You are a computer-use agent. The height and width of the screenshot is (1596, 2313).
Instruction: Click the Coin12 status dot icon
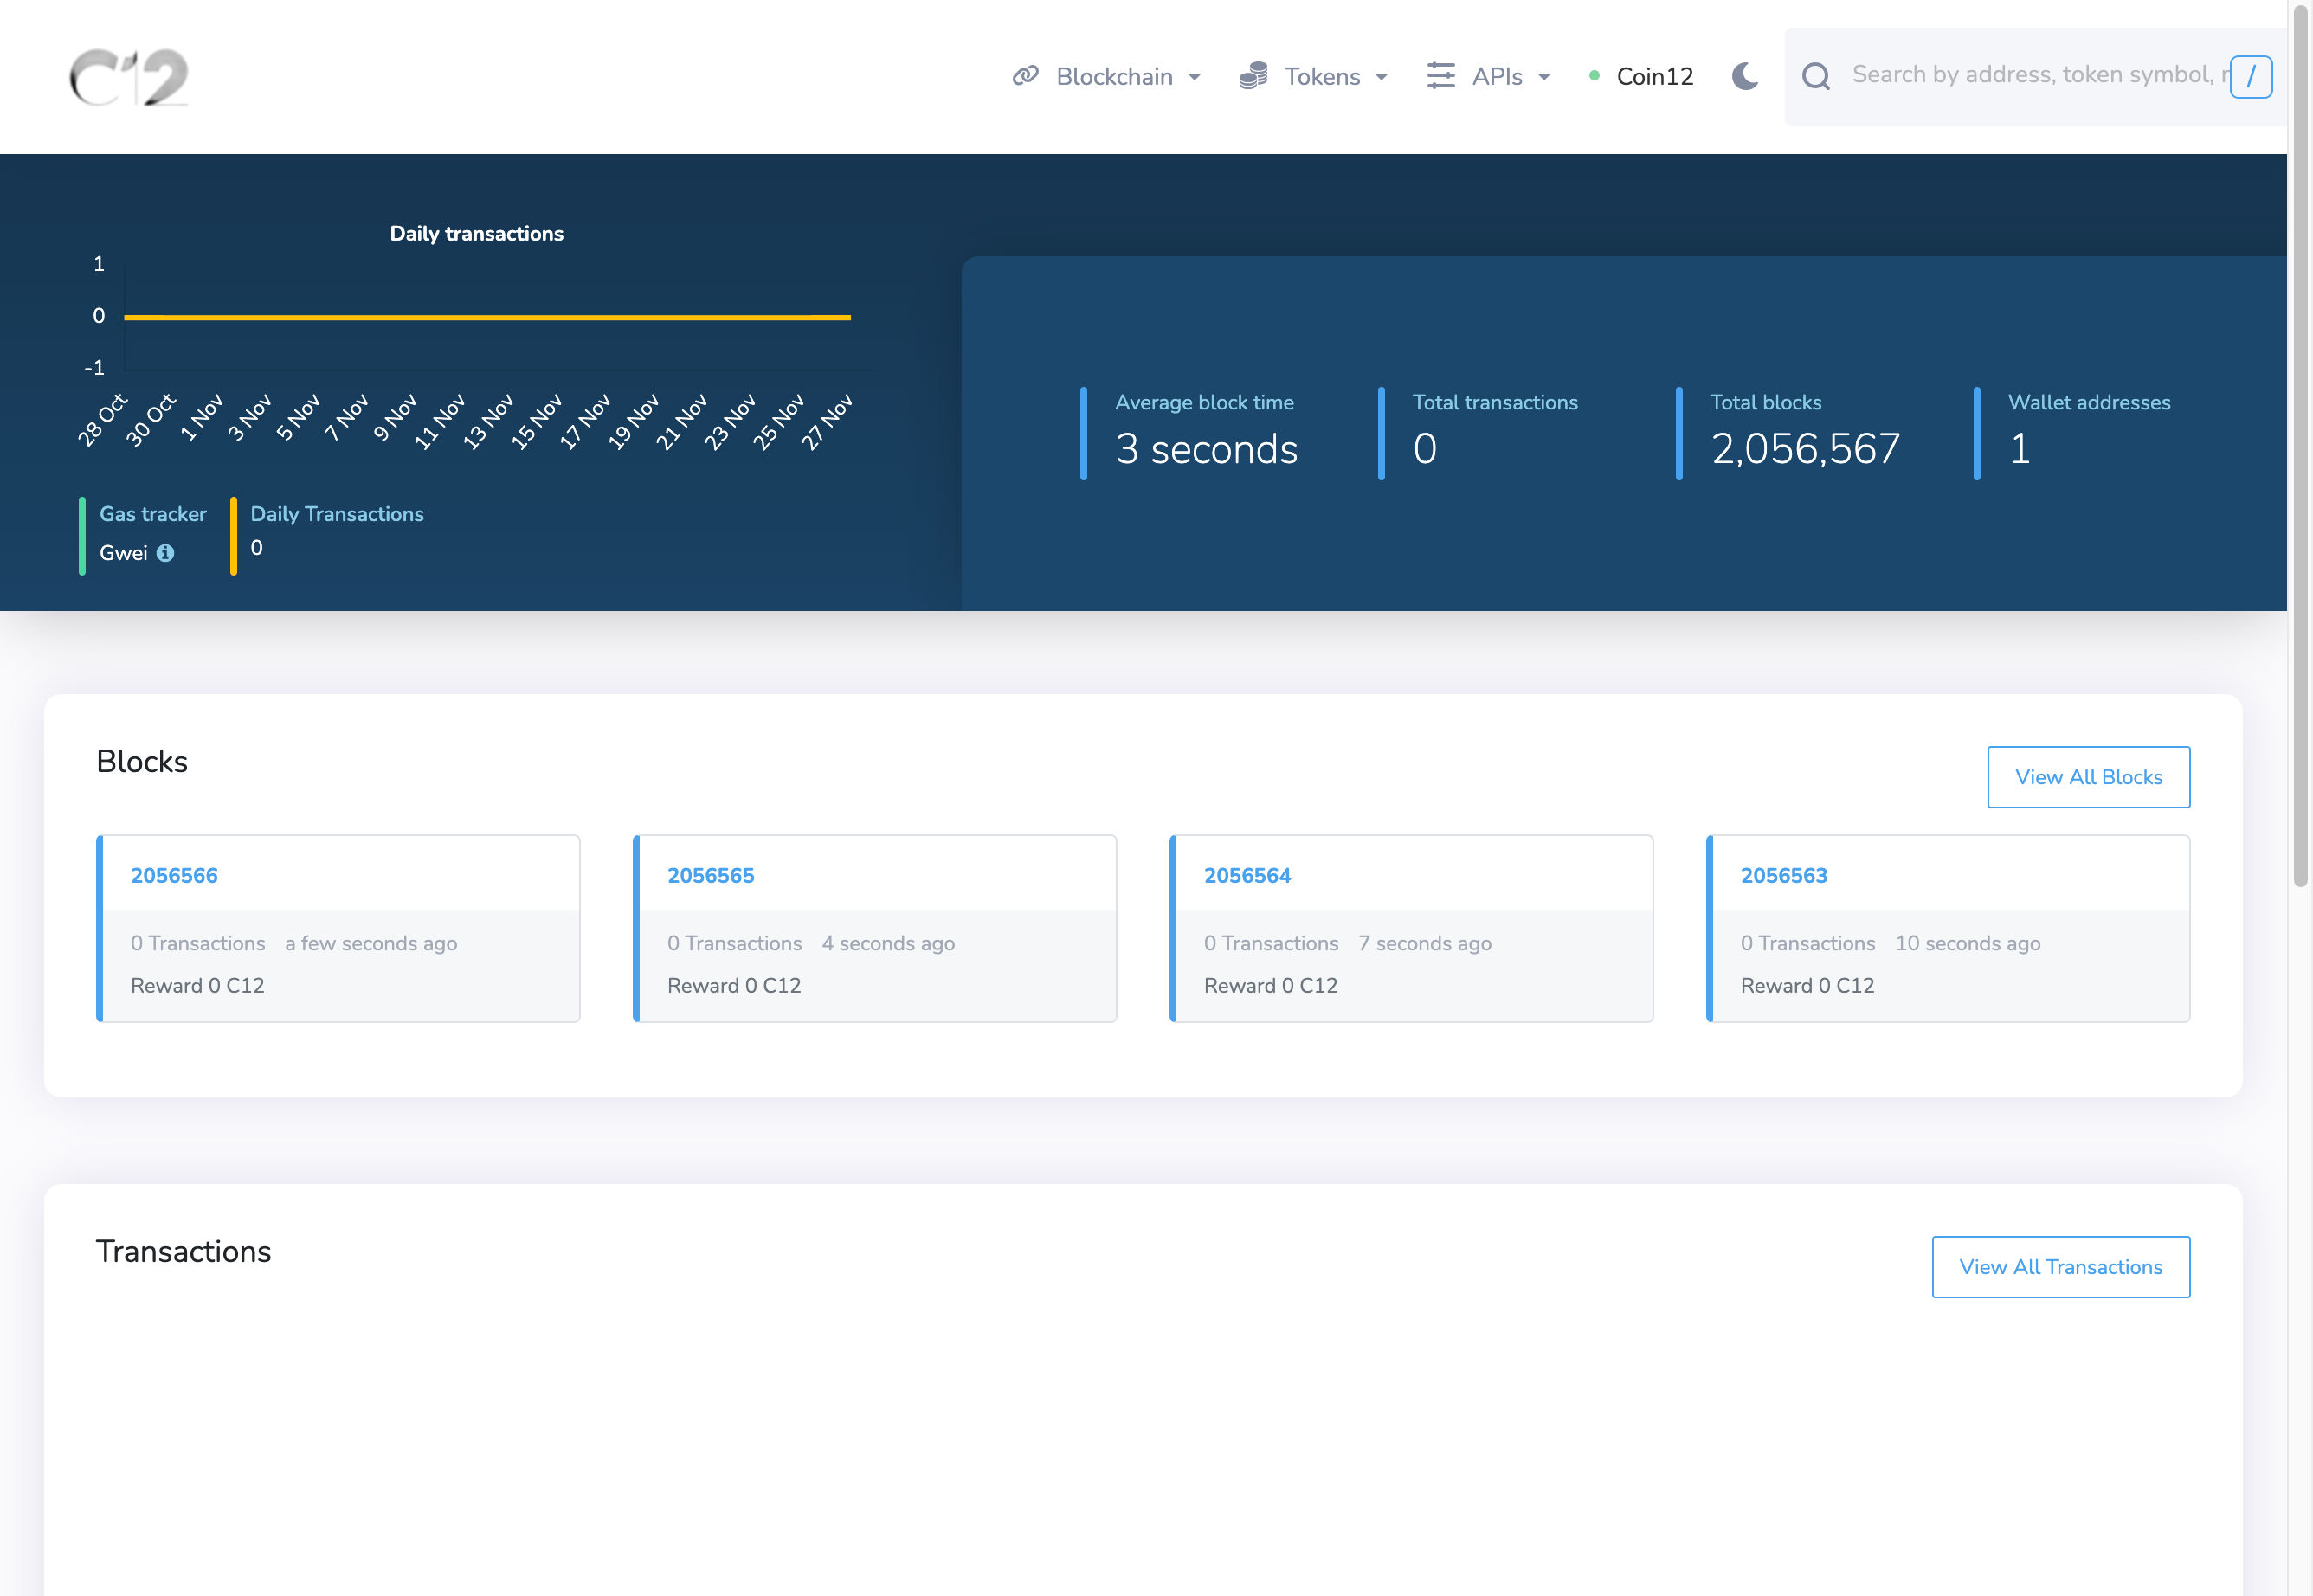point(1593,75)
